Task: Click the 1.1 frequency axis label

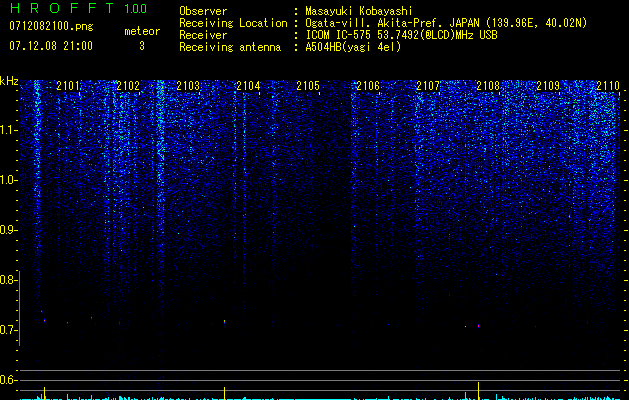Action: 8,130
